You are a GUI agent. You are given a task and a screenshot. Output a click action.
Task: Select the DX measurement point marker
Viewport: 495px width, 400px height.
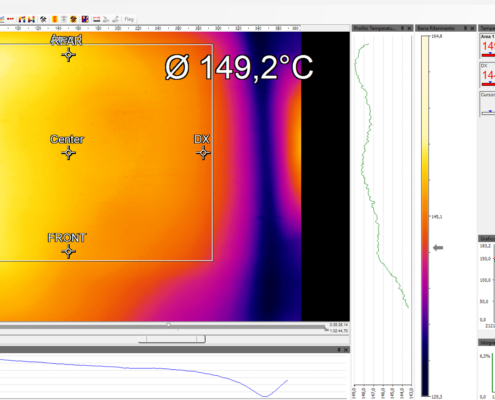(x=203, y=153)
